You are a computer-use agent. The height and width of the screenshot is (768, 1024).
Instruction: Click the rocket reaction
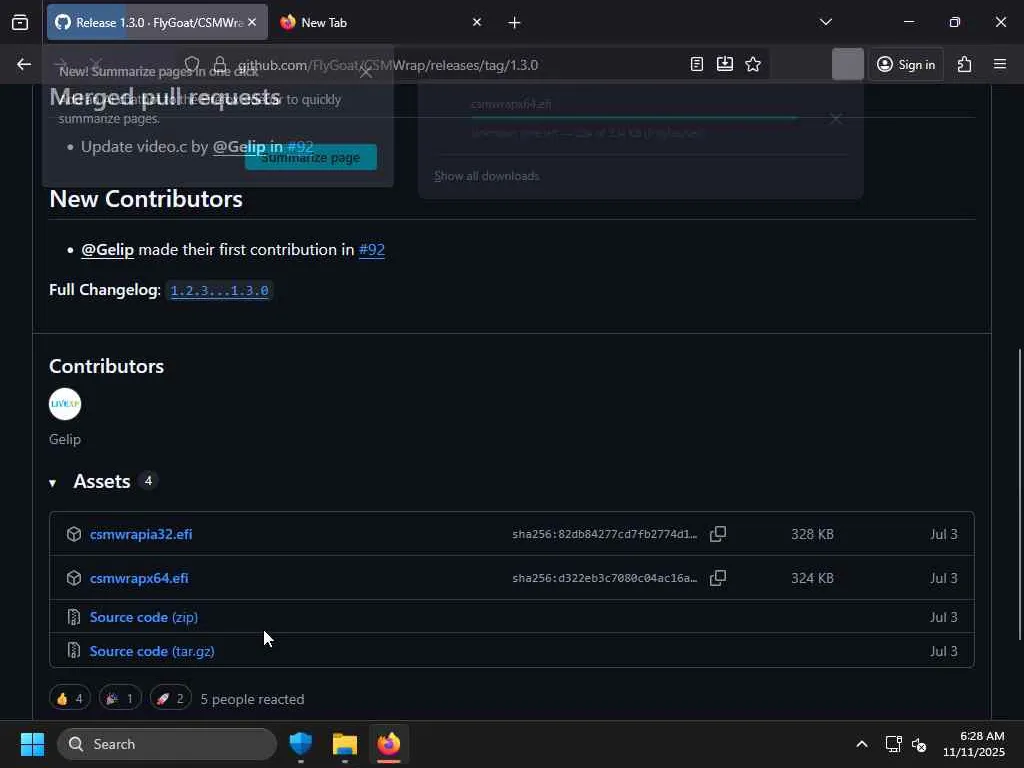pos(170,699)
